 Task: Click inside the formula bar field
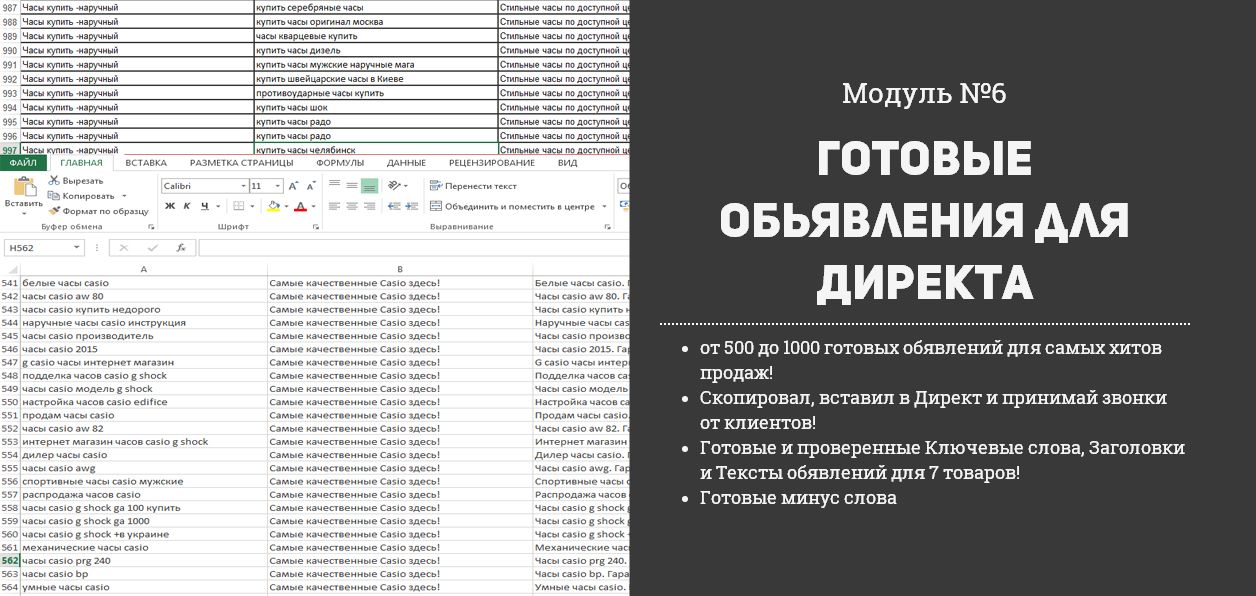tap(413, 247)
